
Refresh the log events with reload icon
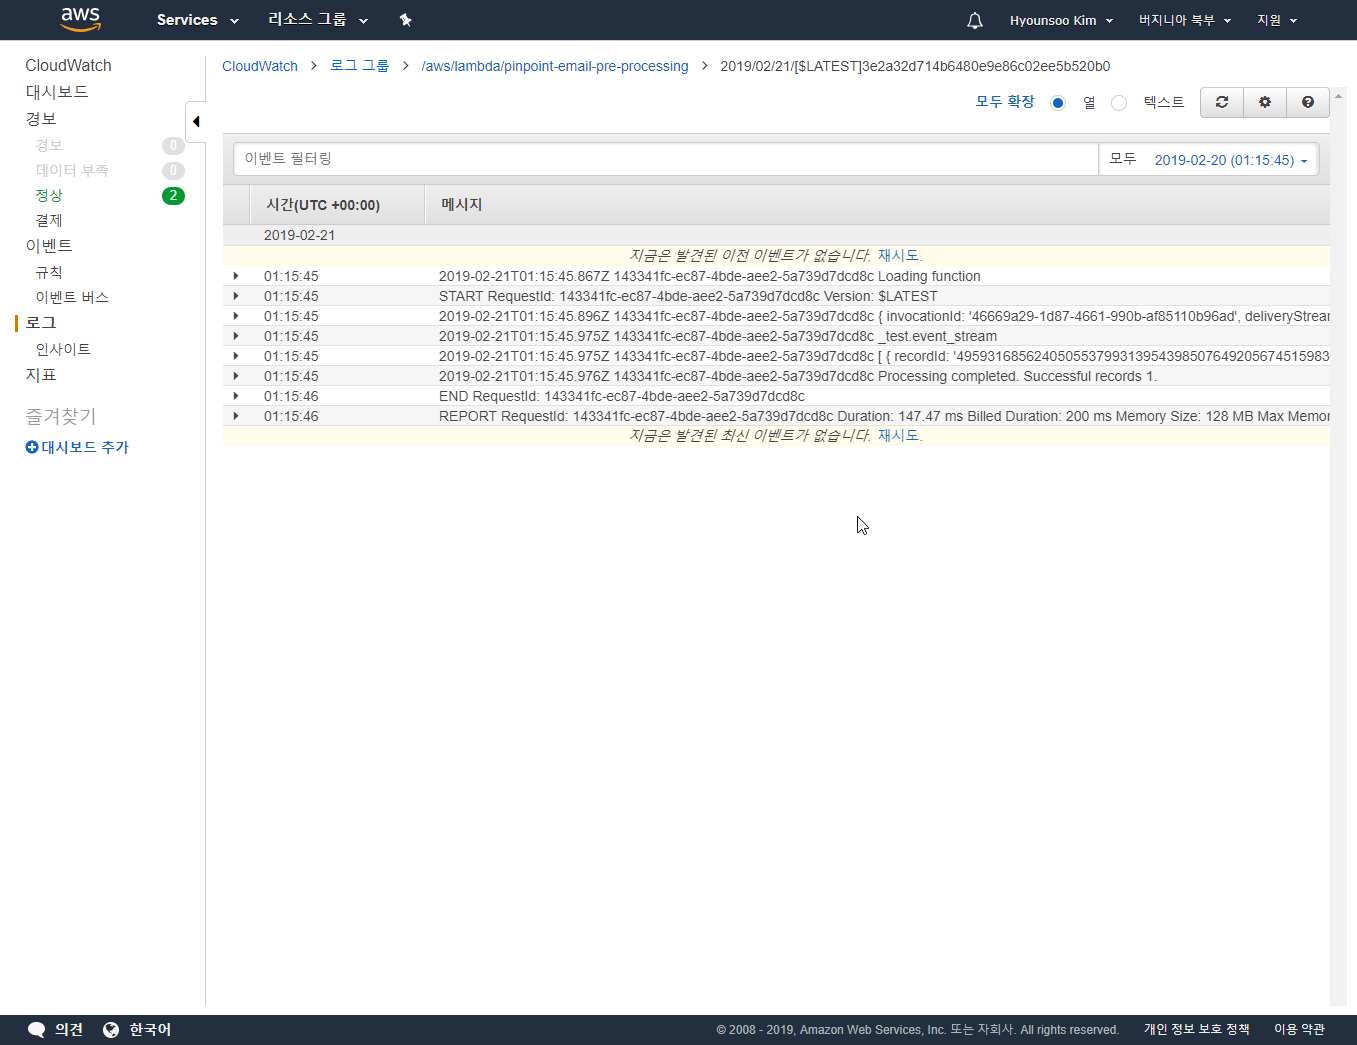click(1222, 102)
